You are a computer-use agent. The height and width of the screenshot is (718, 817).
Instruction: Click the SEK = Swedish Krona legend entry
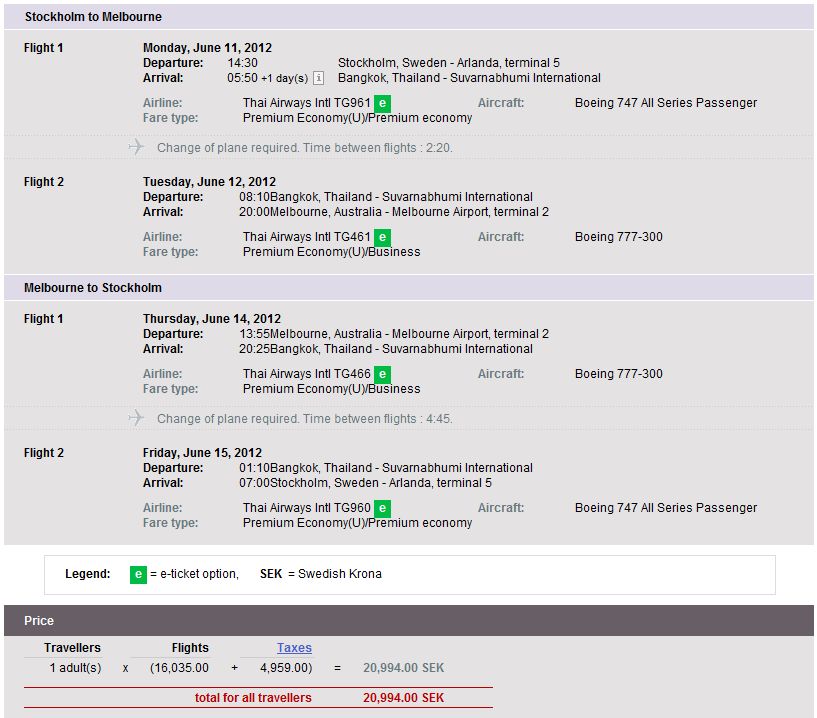point(320,574)
